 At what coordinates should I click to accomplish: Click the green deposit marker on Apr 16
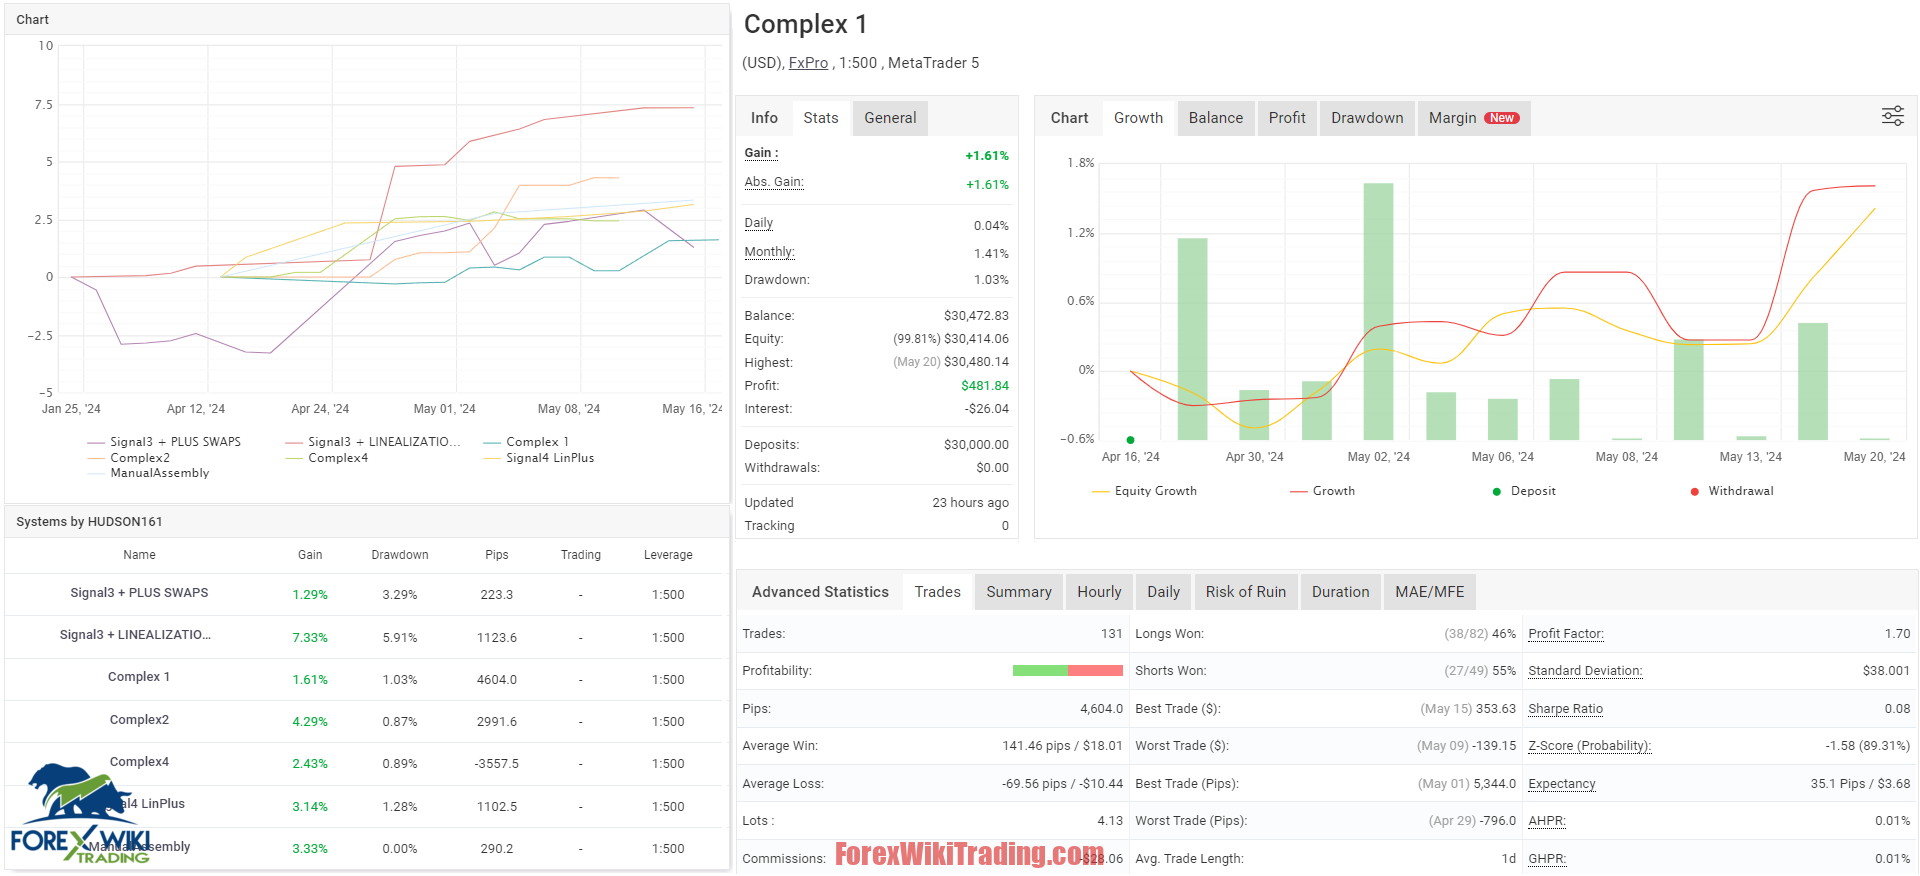(x=1130, y=440)
